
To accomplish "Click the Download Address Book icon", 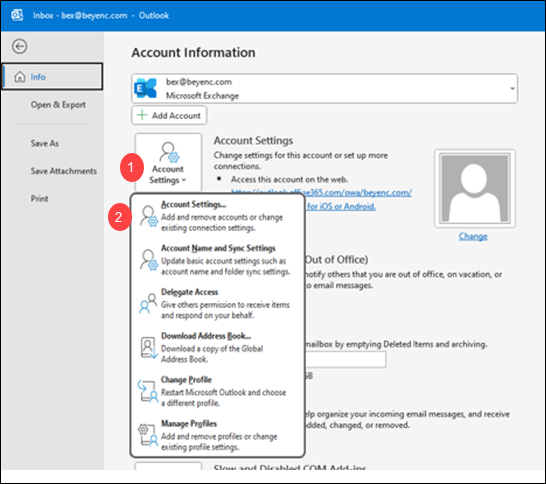I will tap(149, 348).
